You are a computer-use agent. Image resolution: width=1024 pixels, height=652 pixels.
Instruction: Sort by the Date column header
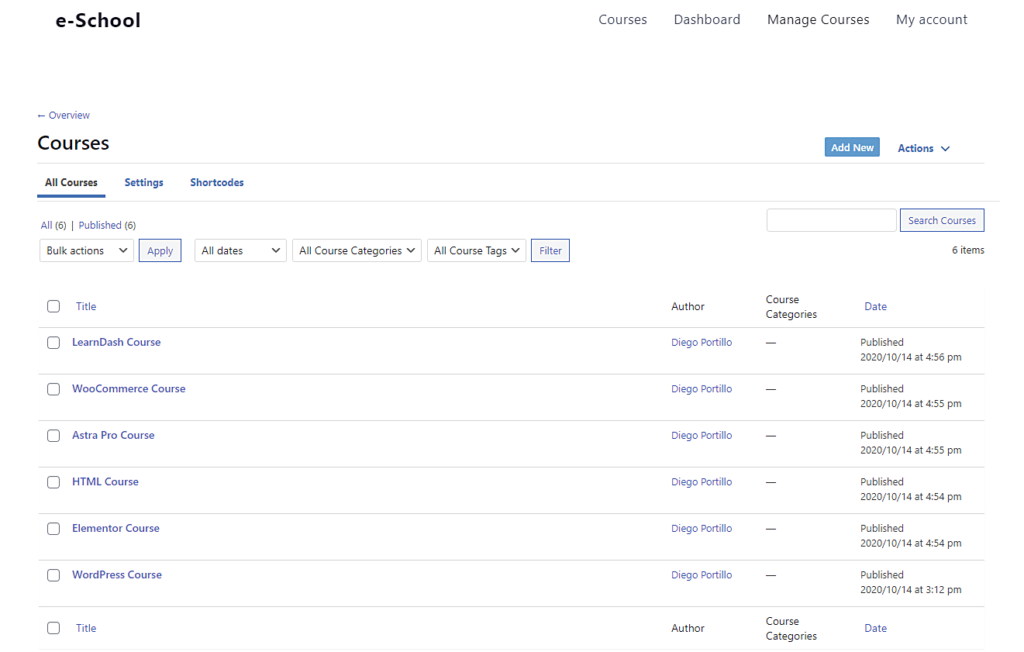pyautogui.click(x=875, y=306)
